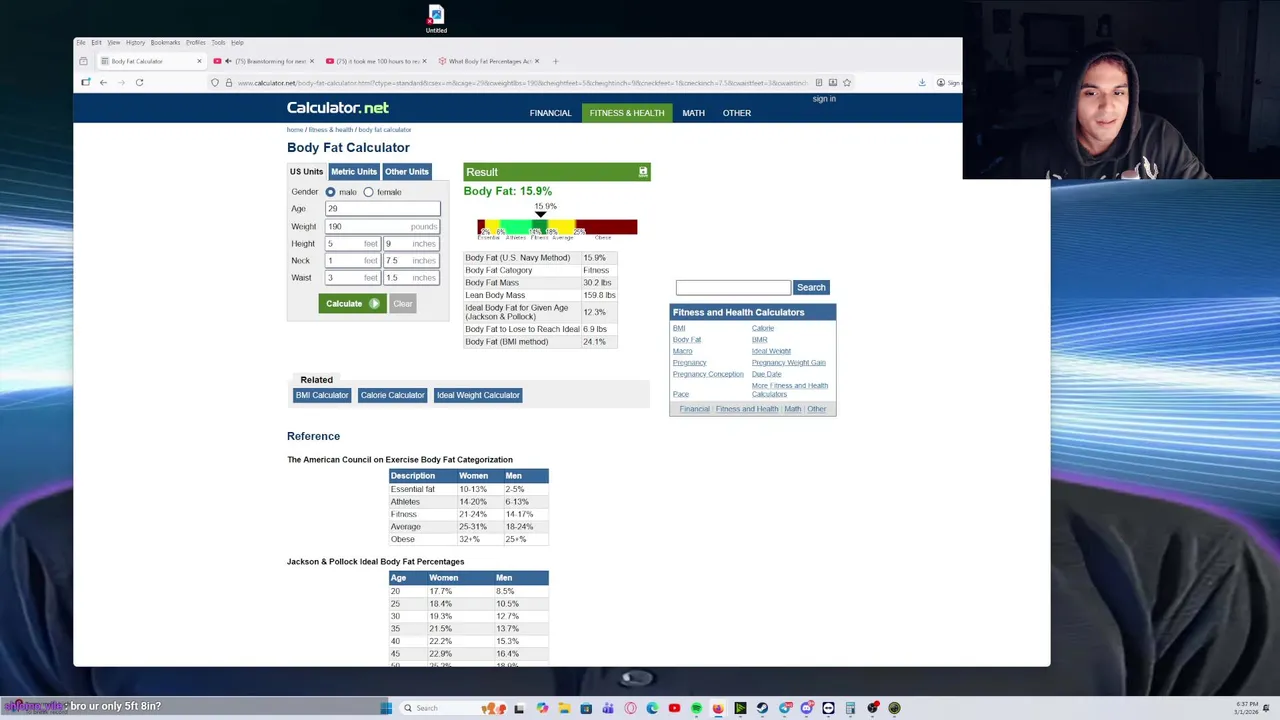1280x720 pixels.
Task: Launch Microsoft Edge from the taskbar
Action: click(x=652, y=708)
